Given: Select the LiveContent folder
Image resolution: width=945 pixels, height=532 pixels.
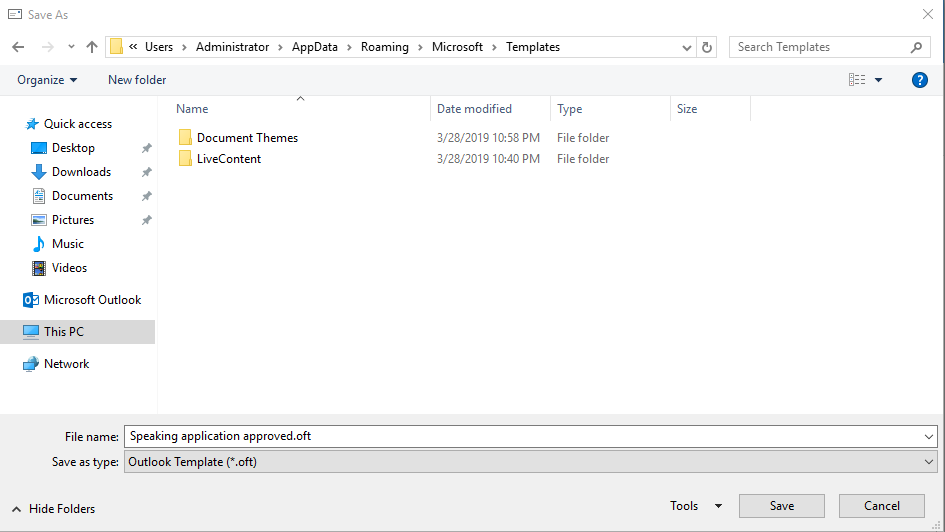Looking at the screenshot, I should coord(229,159).
